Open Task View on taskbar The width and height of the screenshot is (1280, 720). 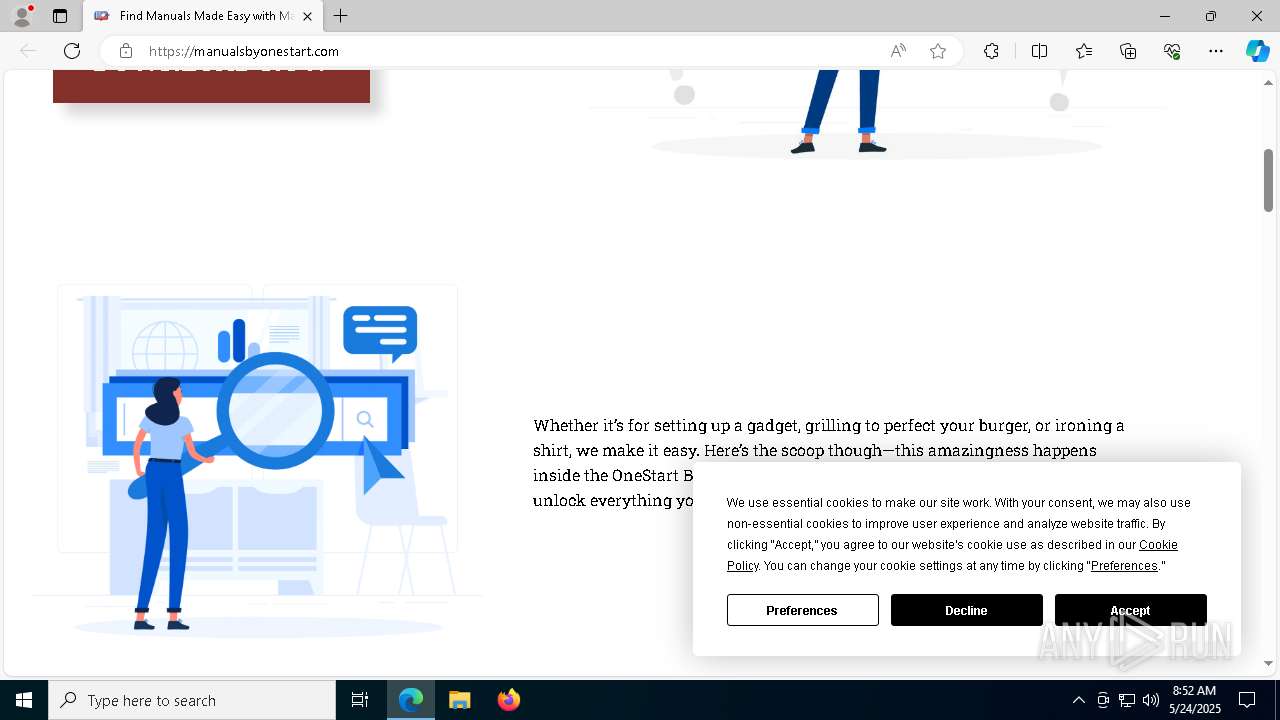[x=360, y=700]
